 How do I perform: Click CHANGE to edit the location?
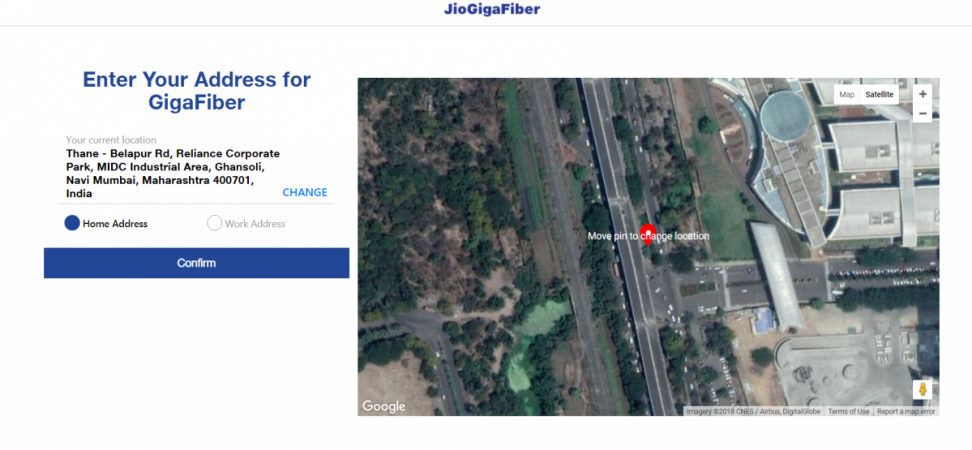tap(305, 192)
